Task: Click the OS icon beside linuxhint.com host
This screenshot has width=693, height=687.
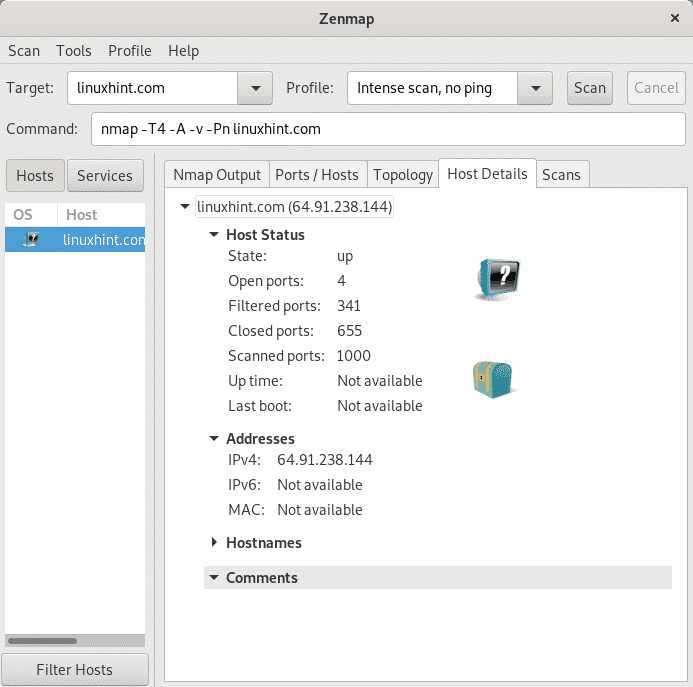Action: point(30,240)
